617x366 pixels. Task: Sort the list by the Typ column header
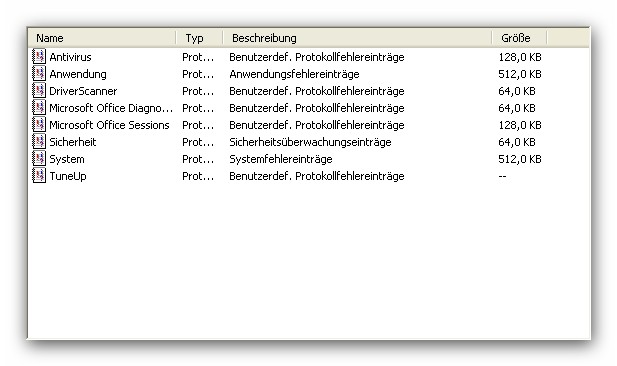point(200,38)
